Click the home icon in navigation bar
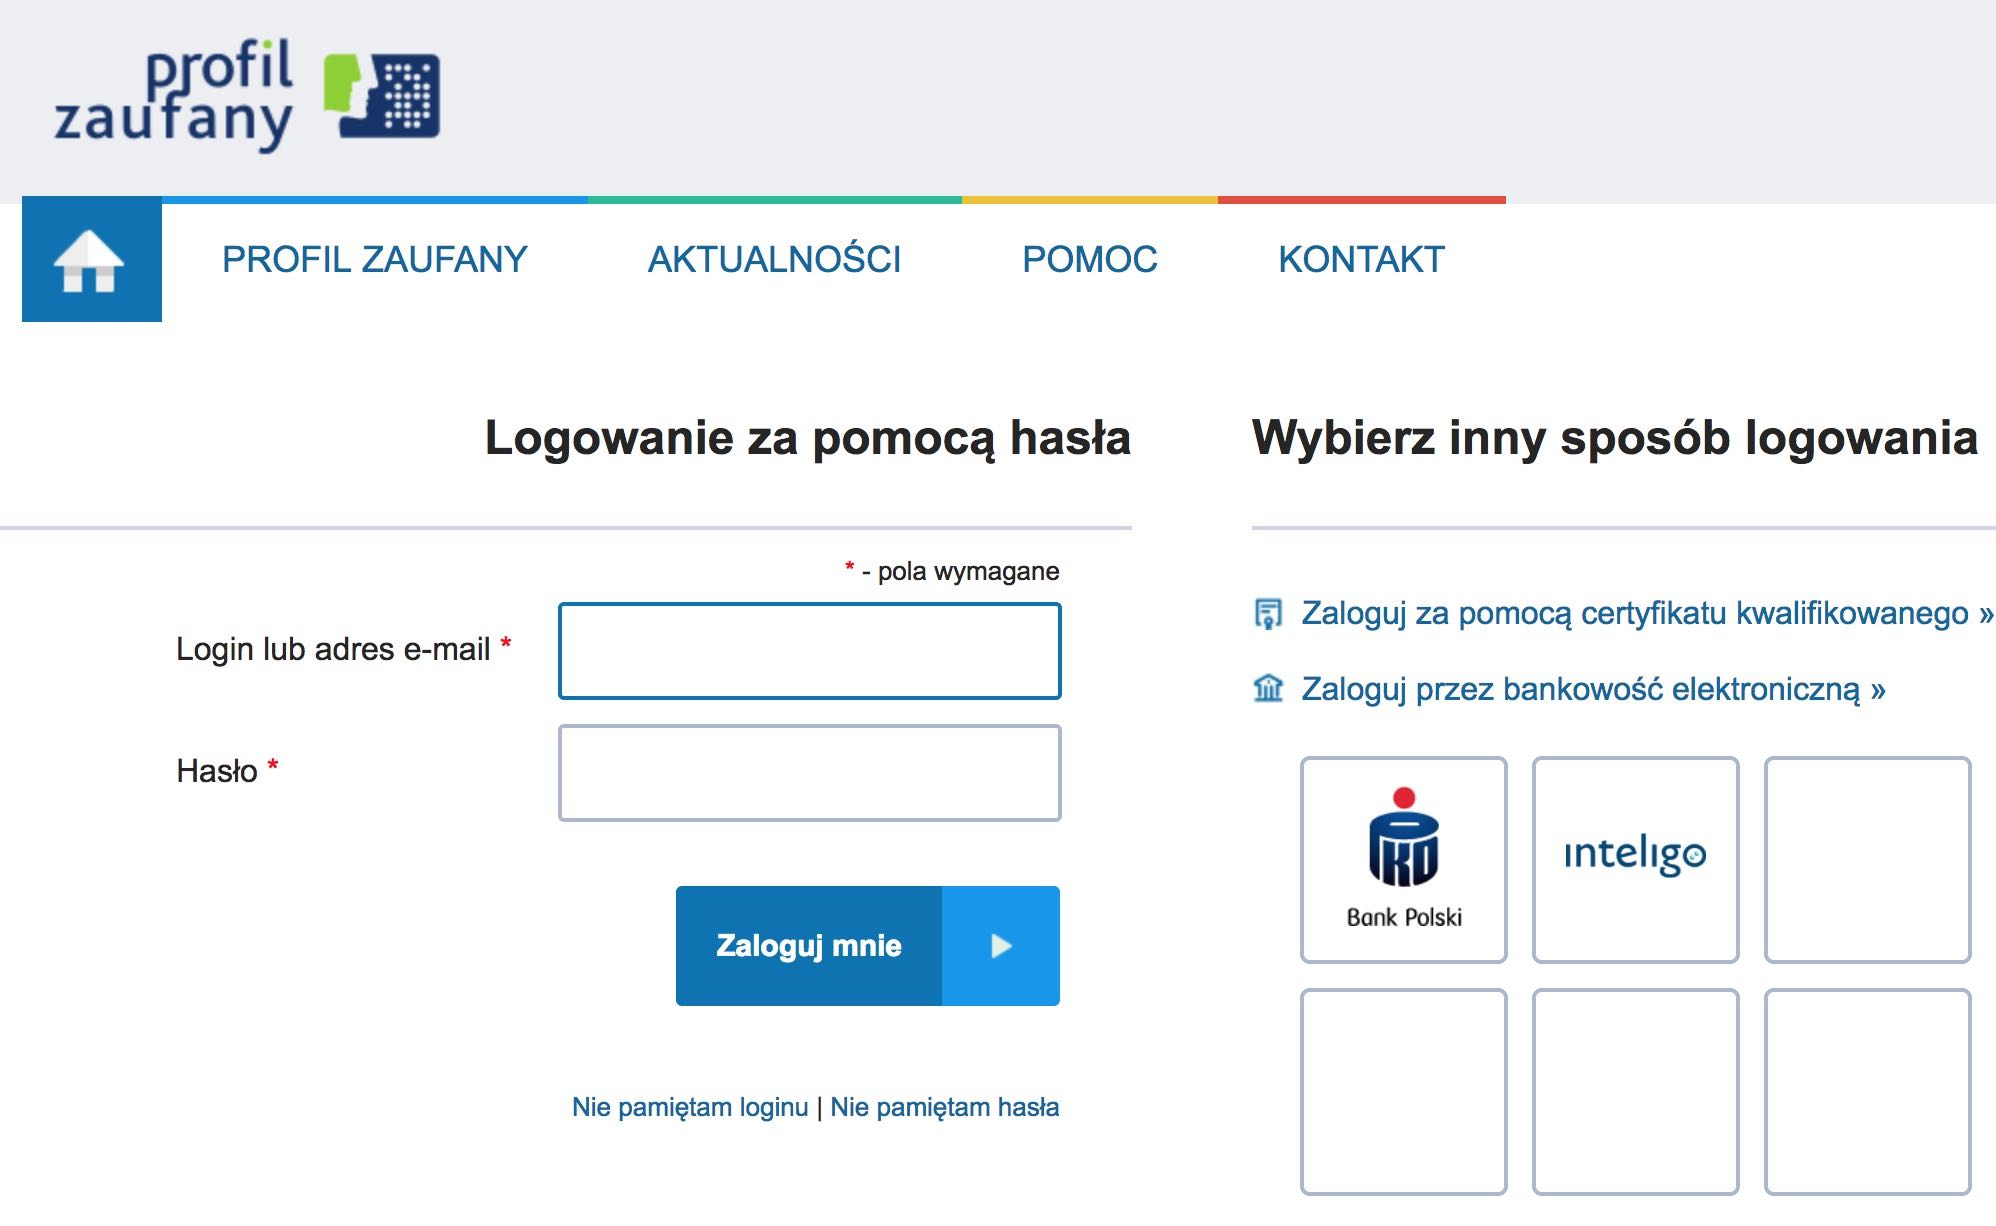1996x1226 pixels. 90,260
